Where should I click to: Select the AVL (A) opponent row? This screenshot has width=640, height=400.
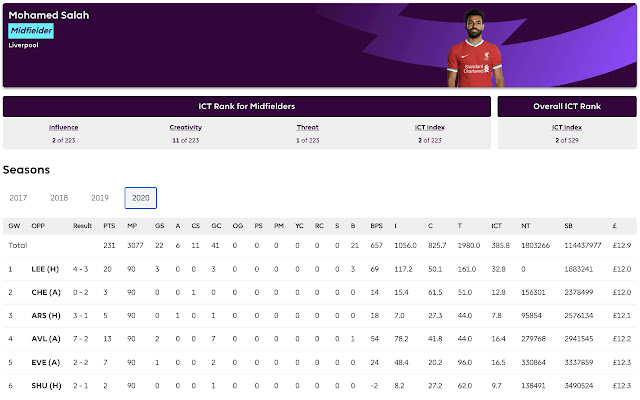pyautogui.click(x=45, y=340)
